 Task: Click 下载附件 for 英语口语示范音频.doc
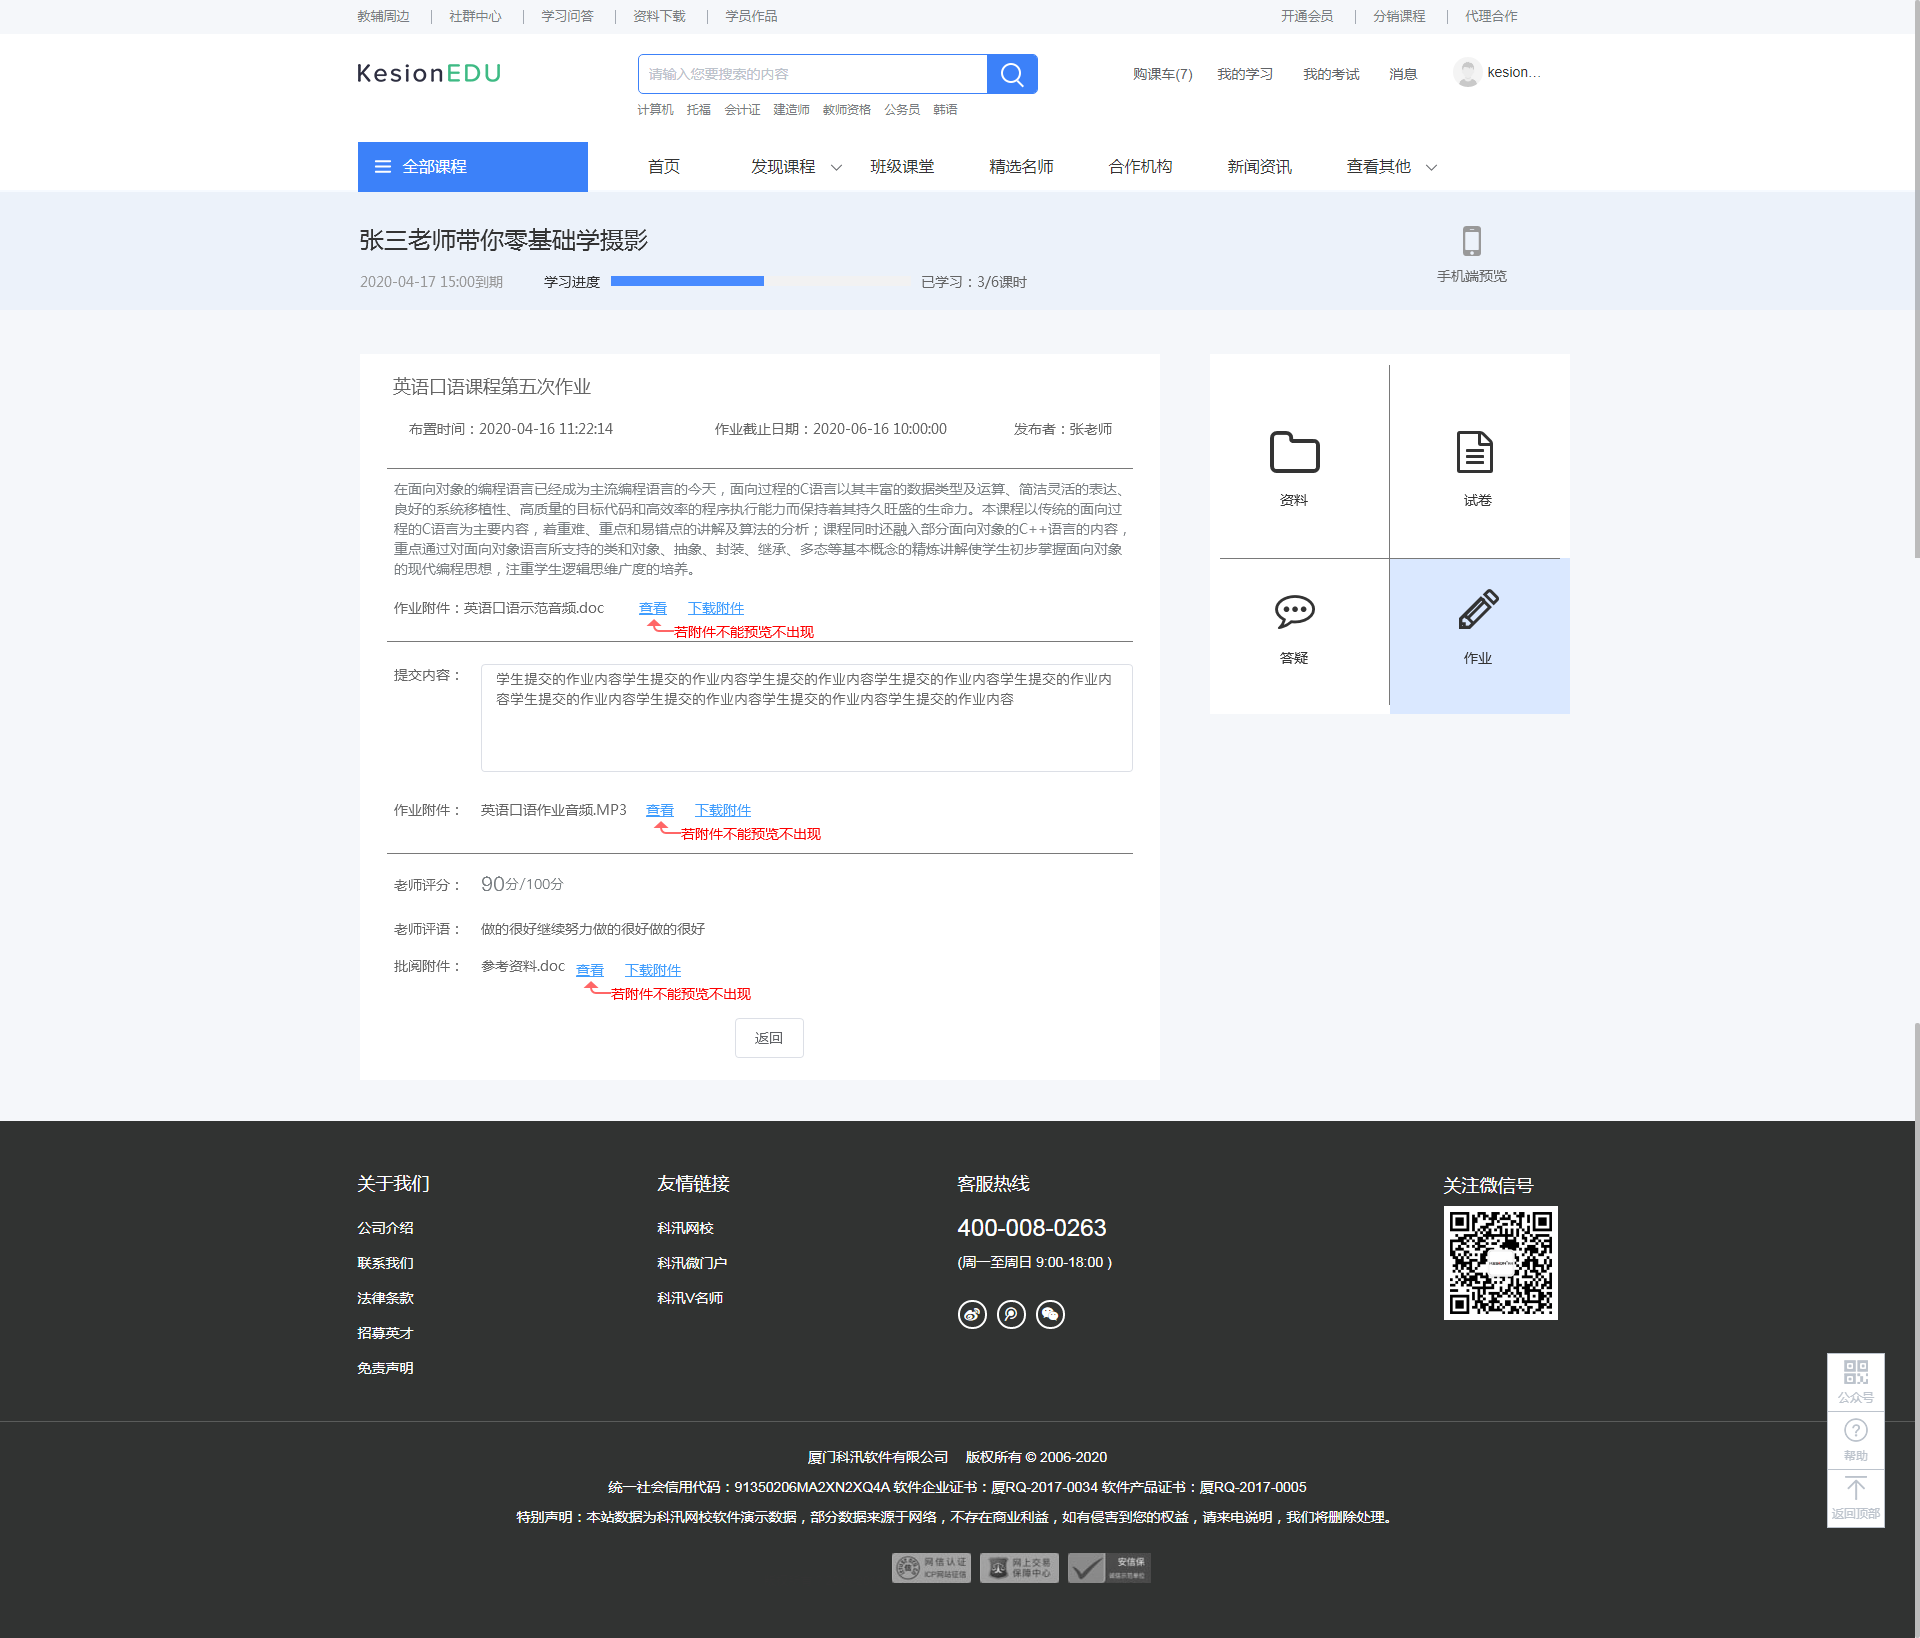click(715, 608)
